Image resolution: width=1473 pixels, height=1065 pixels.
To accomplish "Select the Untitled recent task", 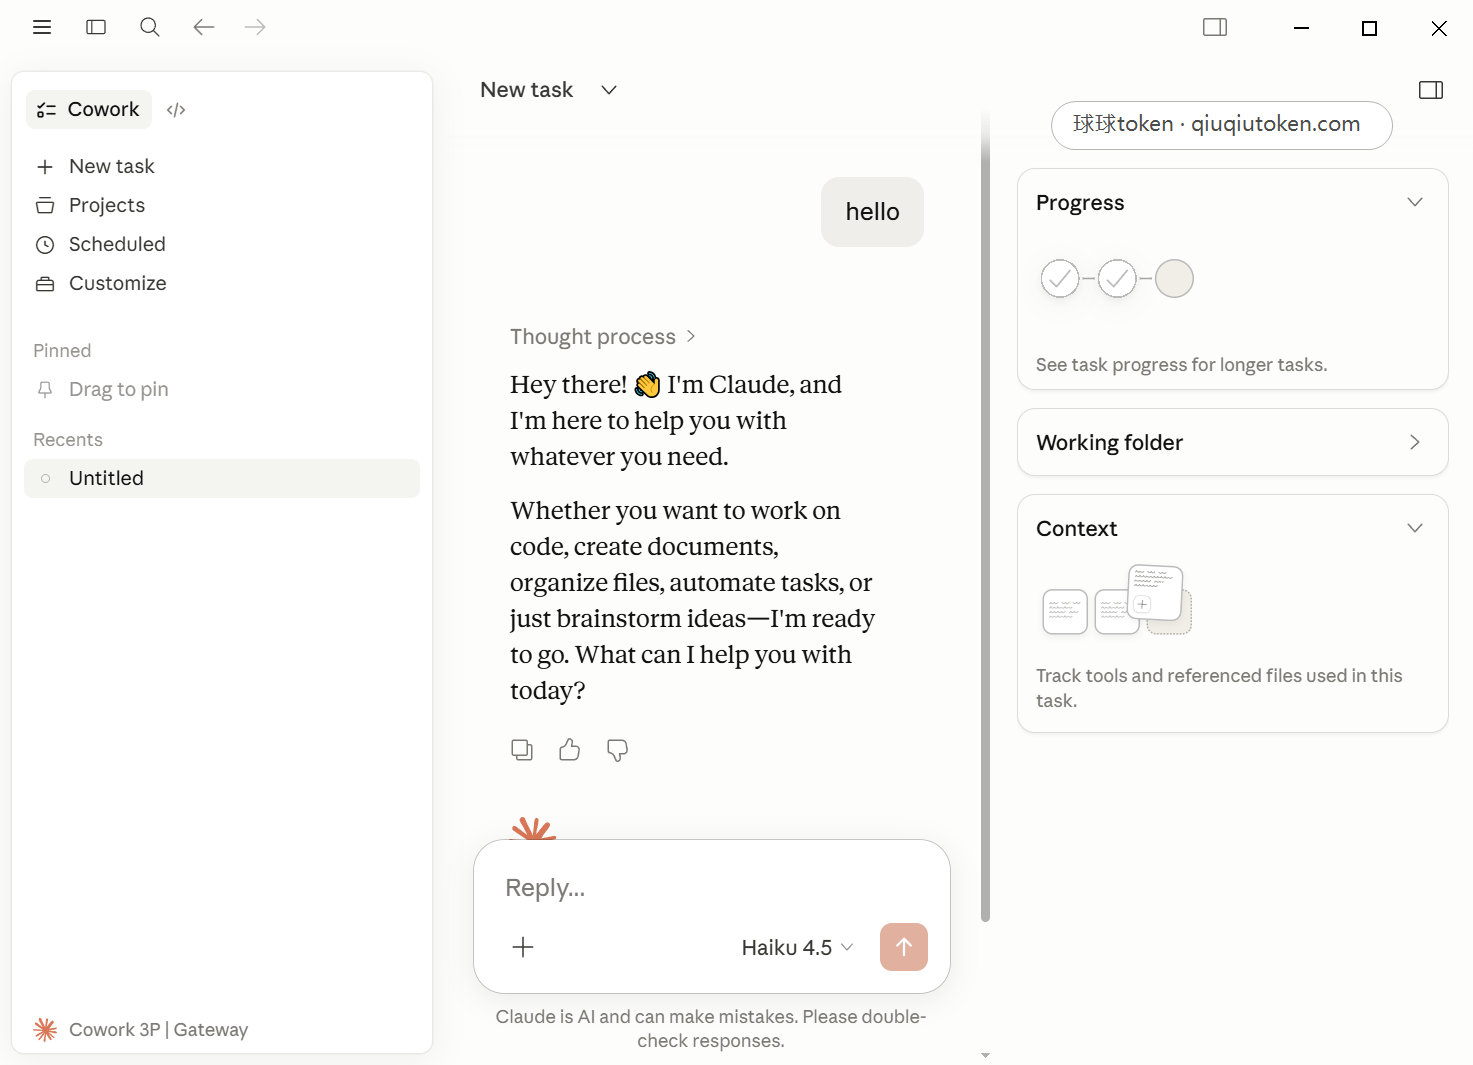I will coord(222,478).
